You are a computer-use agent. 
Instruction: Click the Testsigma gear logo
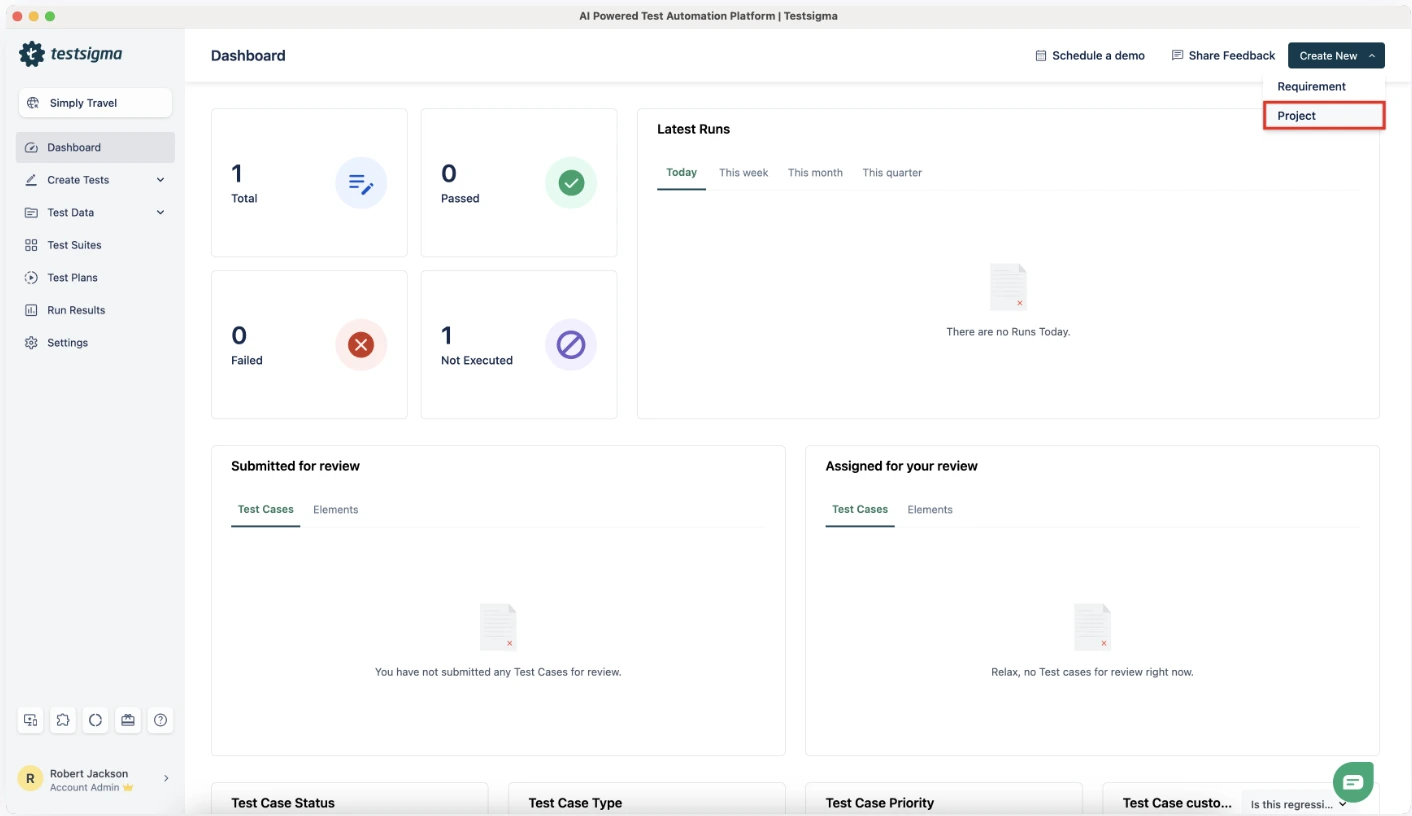32,54
